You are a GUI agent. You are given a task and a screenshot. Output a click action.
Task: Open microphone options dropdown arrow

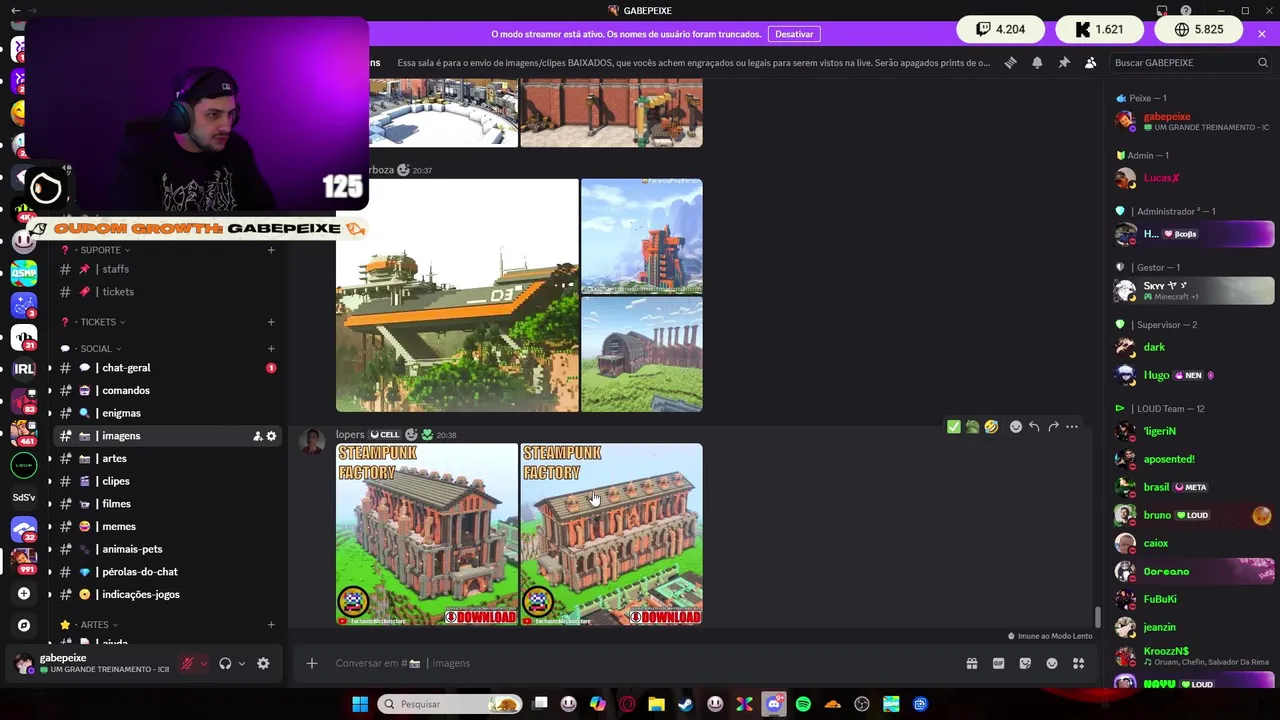click(x=204, y=663)
